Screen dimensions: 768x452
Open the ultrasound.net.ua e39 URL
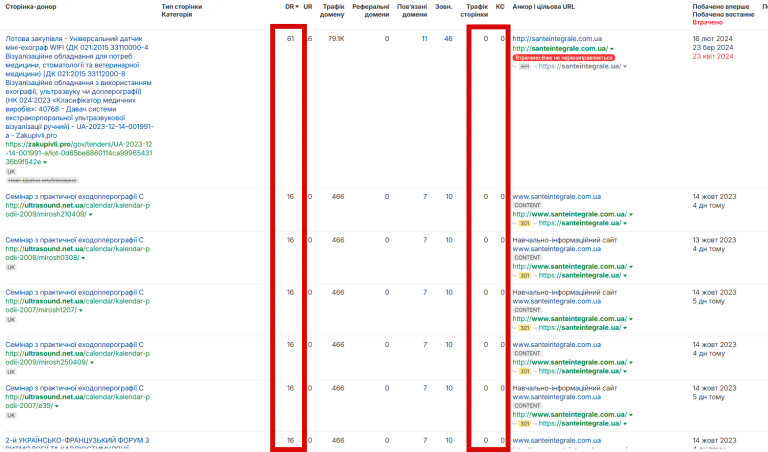pos(77,402)
